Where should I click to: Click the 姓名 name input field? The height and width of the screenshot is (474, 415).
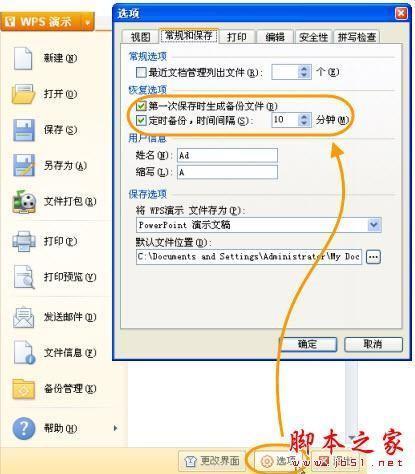pos(227,155)
